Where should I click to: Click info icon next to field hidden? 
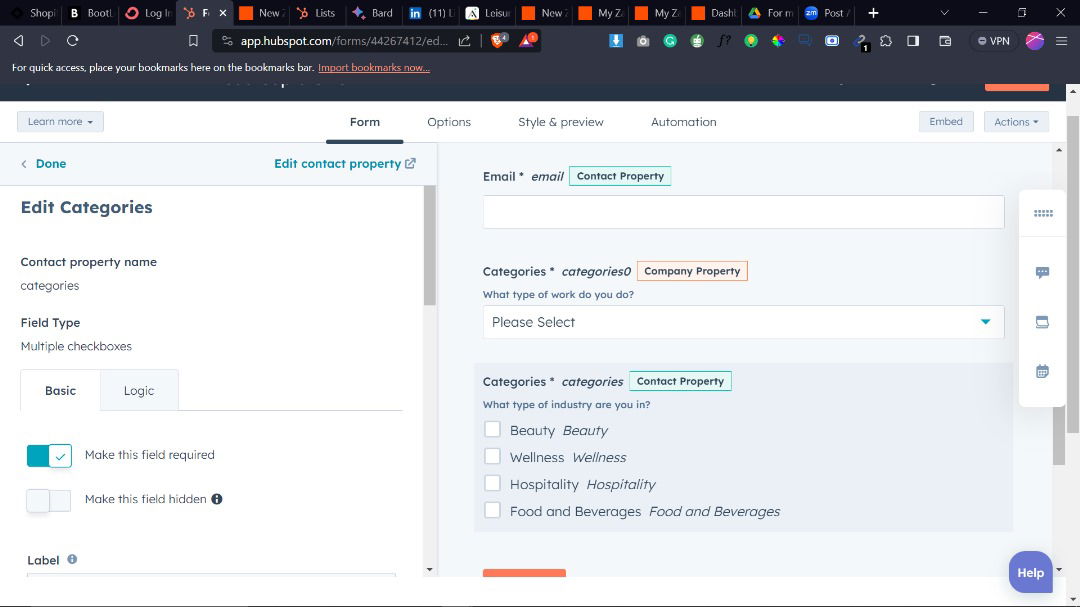pos(217,499)
